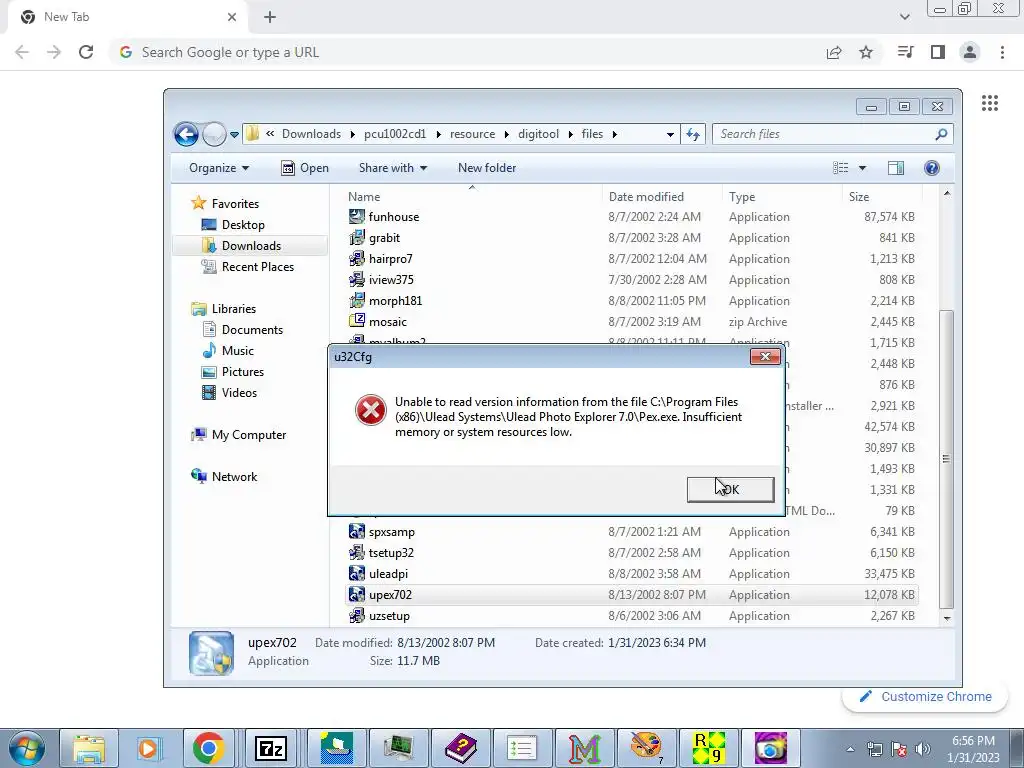This screenshot has height=768, width=1024.
Task: Click the file list scroll up arrow
Action: [x=947, y=194]
